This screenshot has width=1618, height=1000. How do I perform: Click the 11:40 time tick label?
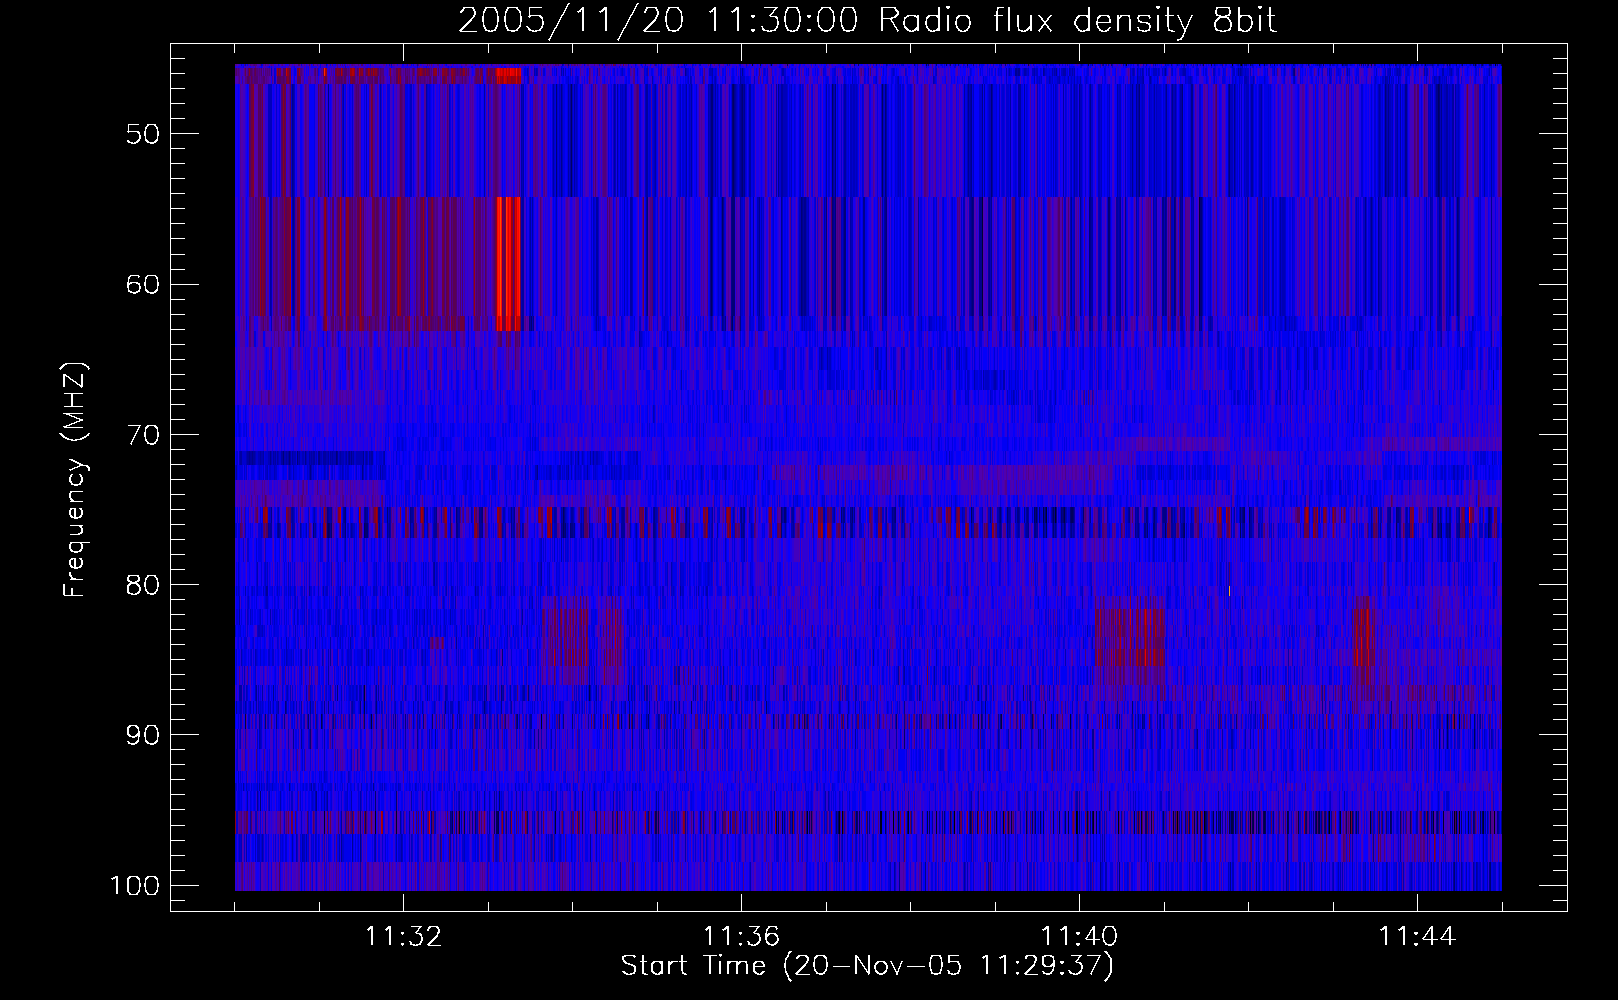tap(1079, 937)
